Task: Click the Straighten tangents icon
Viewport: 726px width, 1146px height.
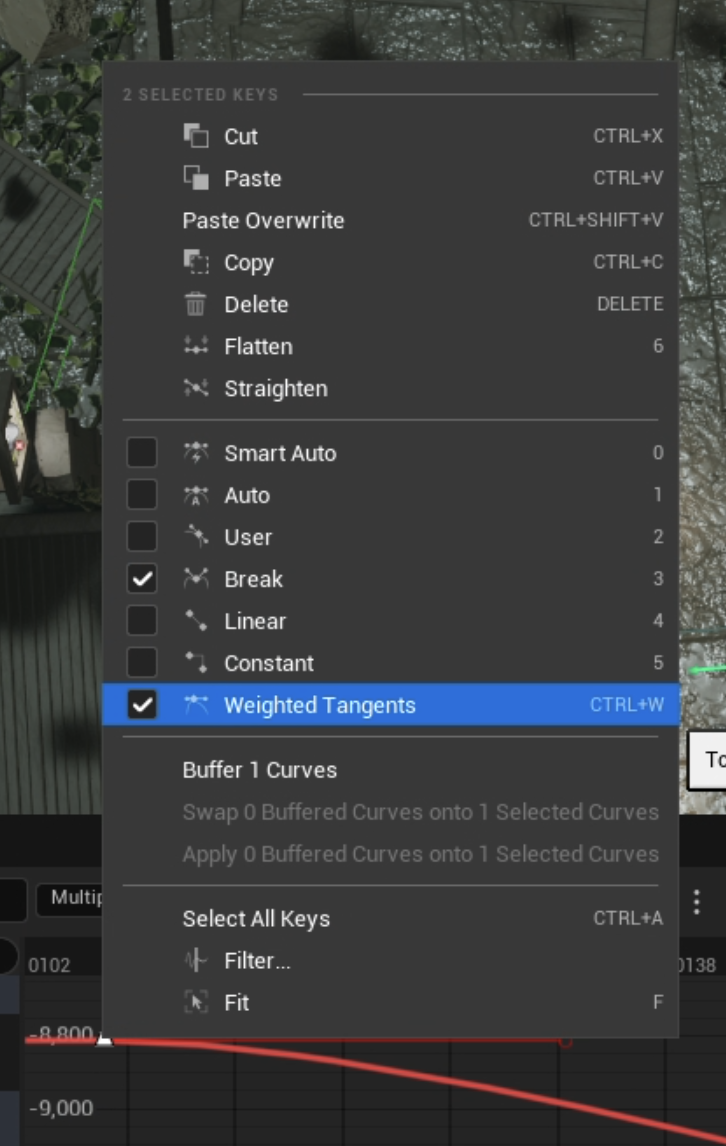Action: (196, 388)
